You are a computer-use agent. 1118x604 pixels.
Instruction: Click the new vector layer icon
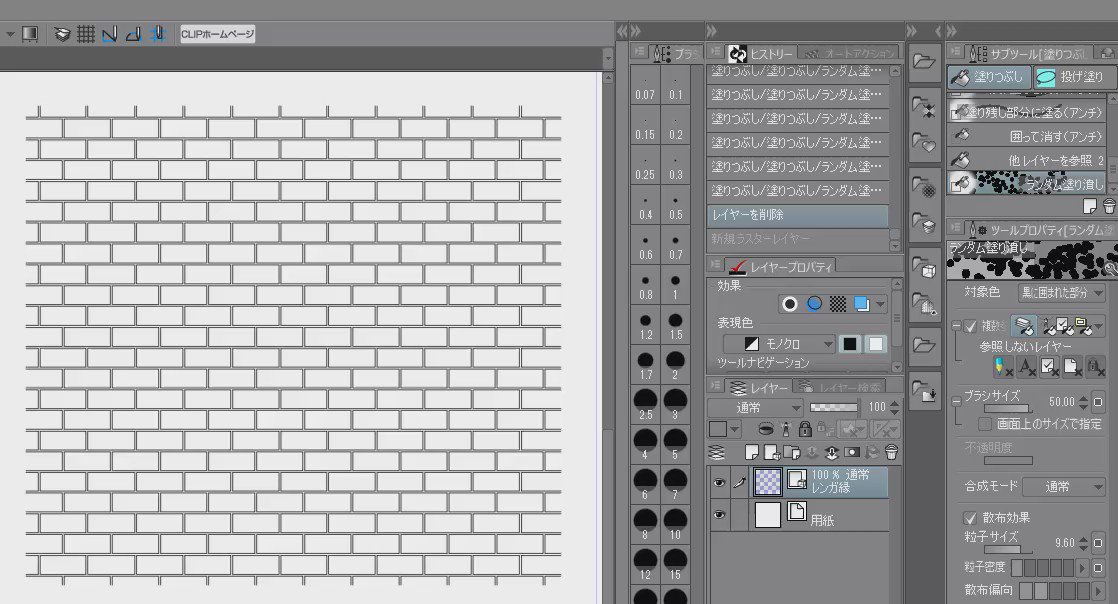click(x=772, y=452)
